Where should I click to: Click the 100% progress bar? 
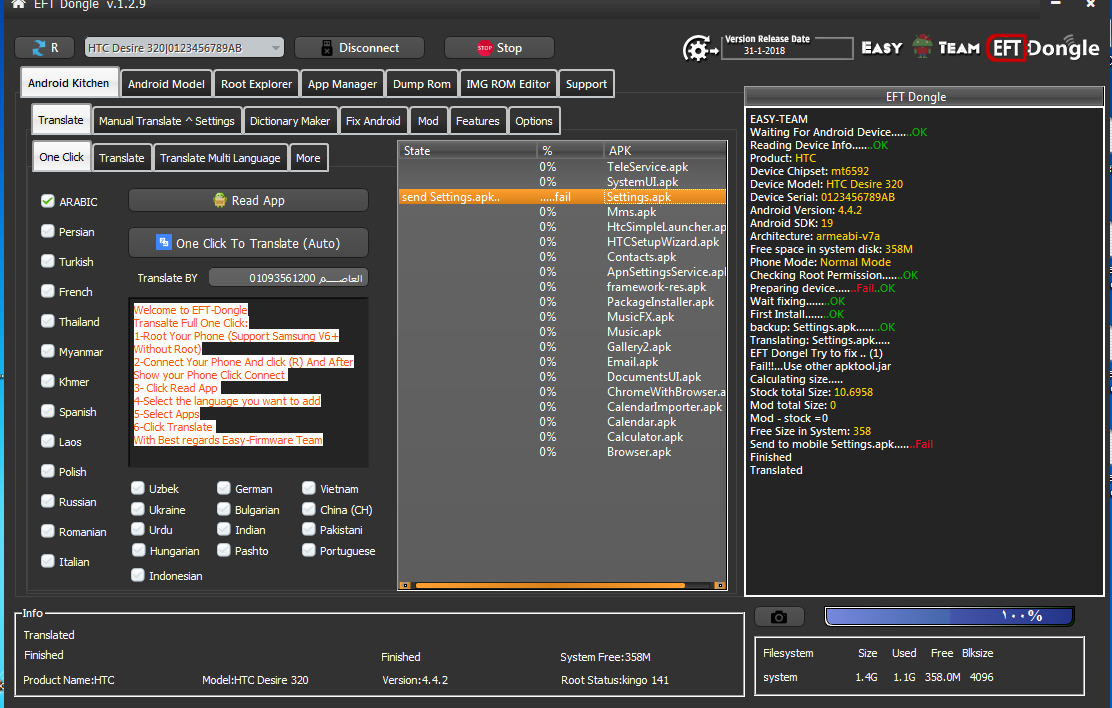coord(950,616)
